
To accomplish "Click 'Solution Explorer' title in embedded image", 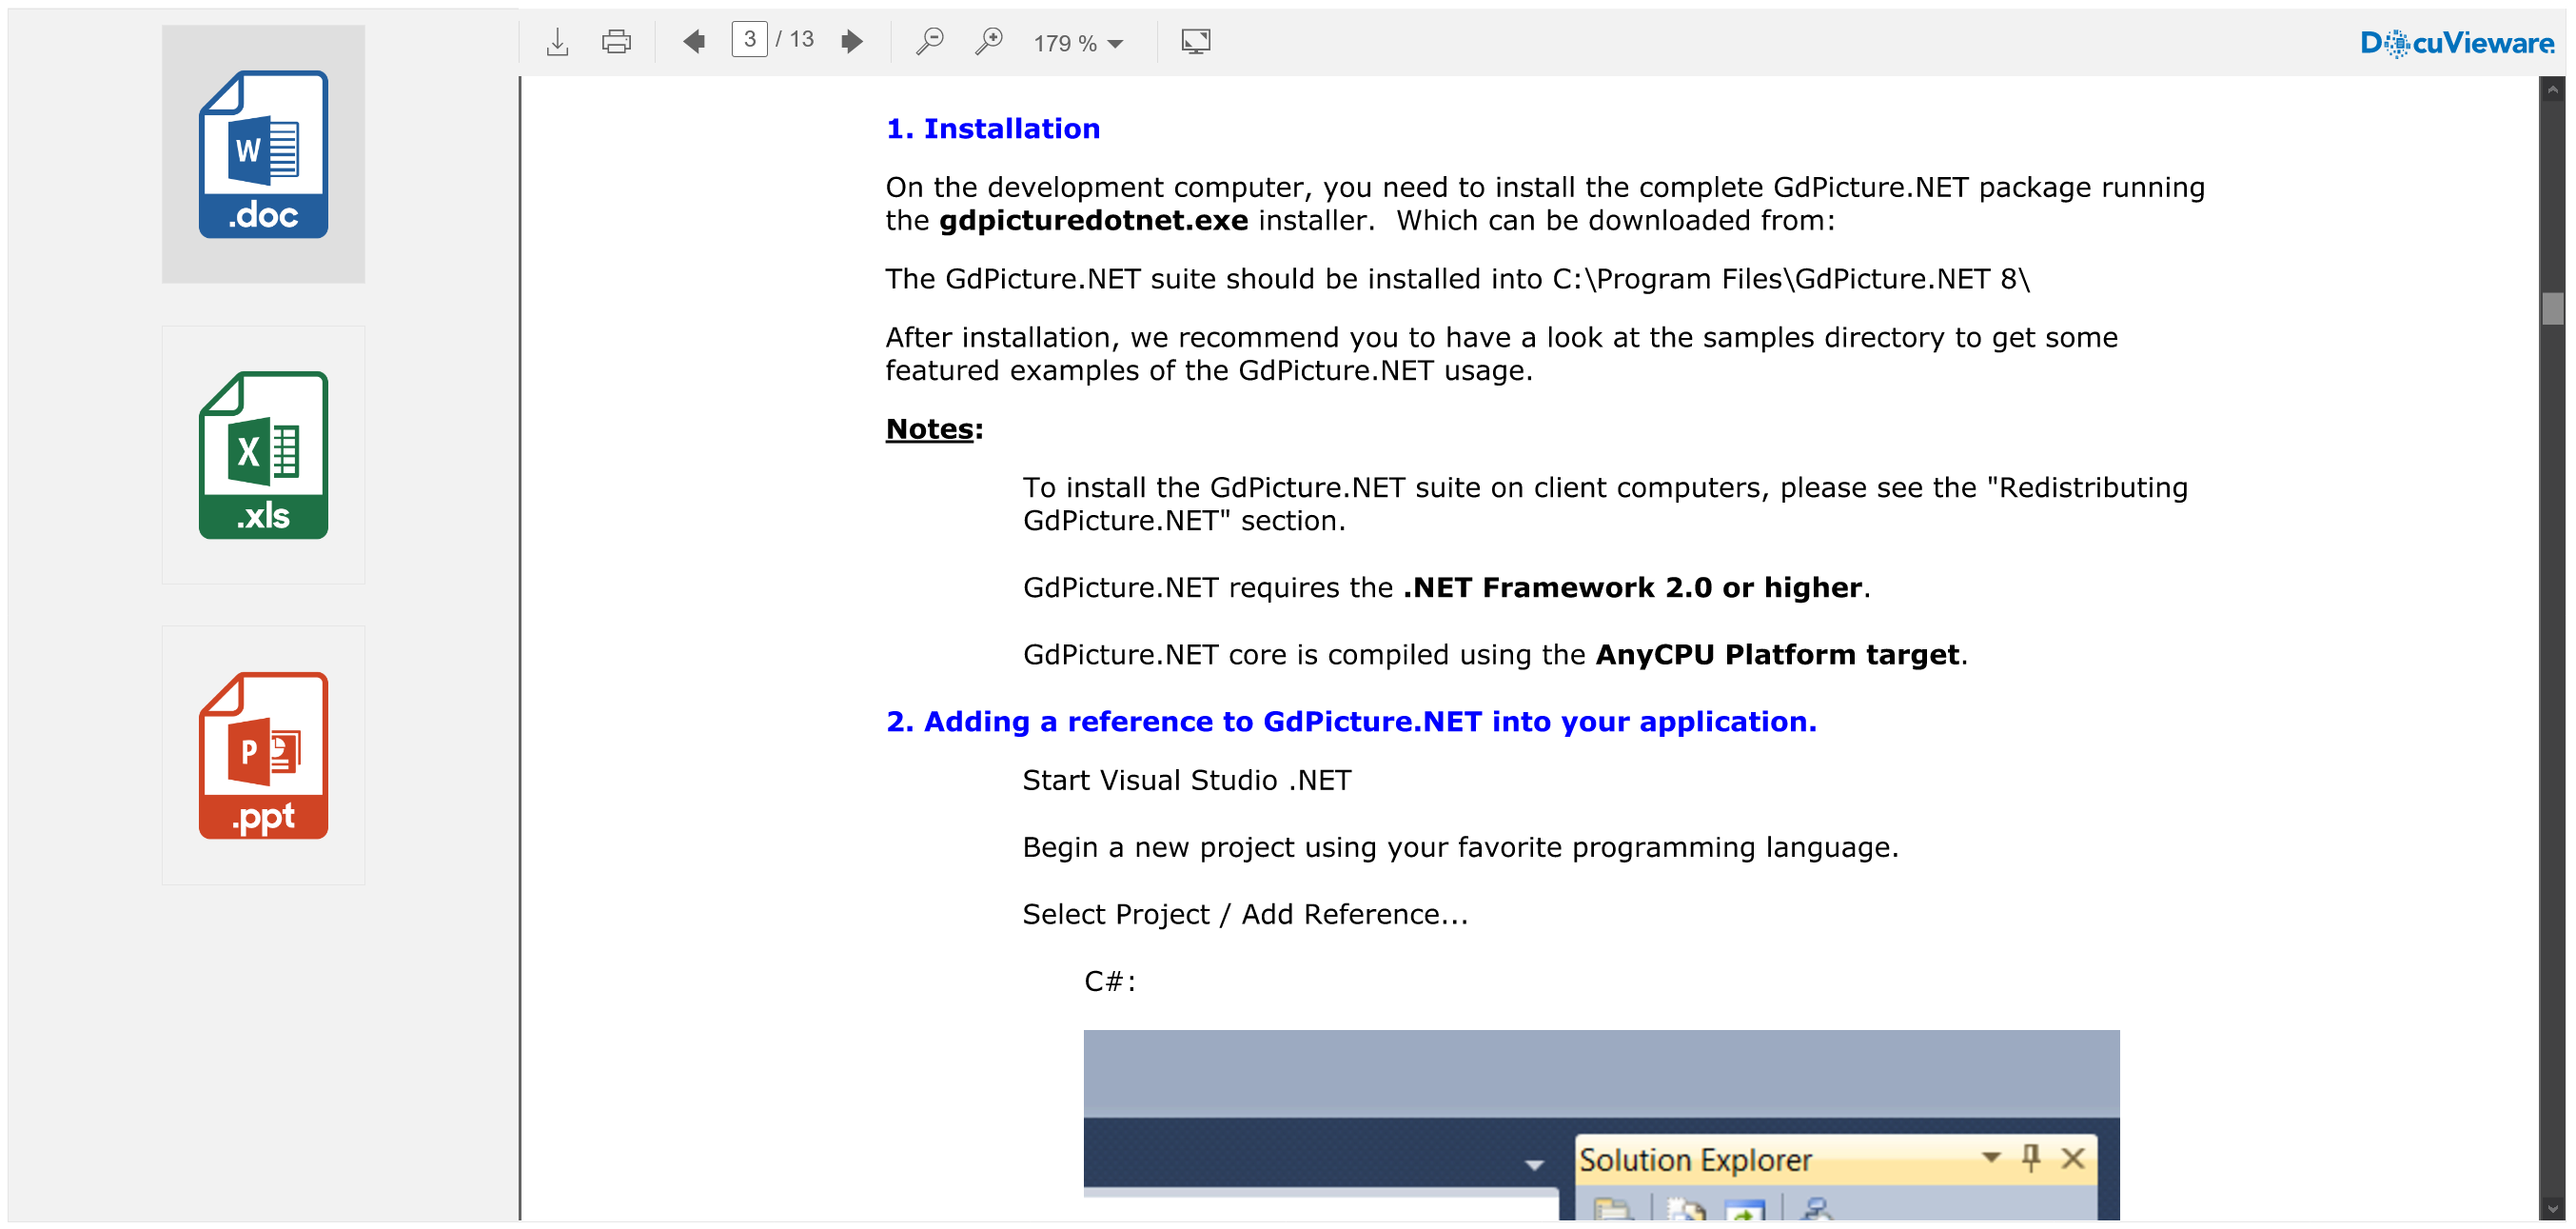I will (1695, 1161).
